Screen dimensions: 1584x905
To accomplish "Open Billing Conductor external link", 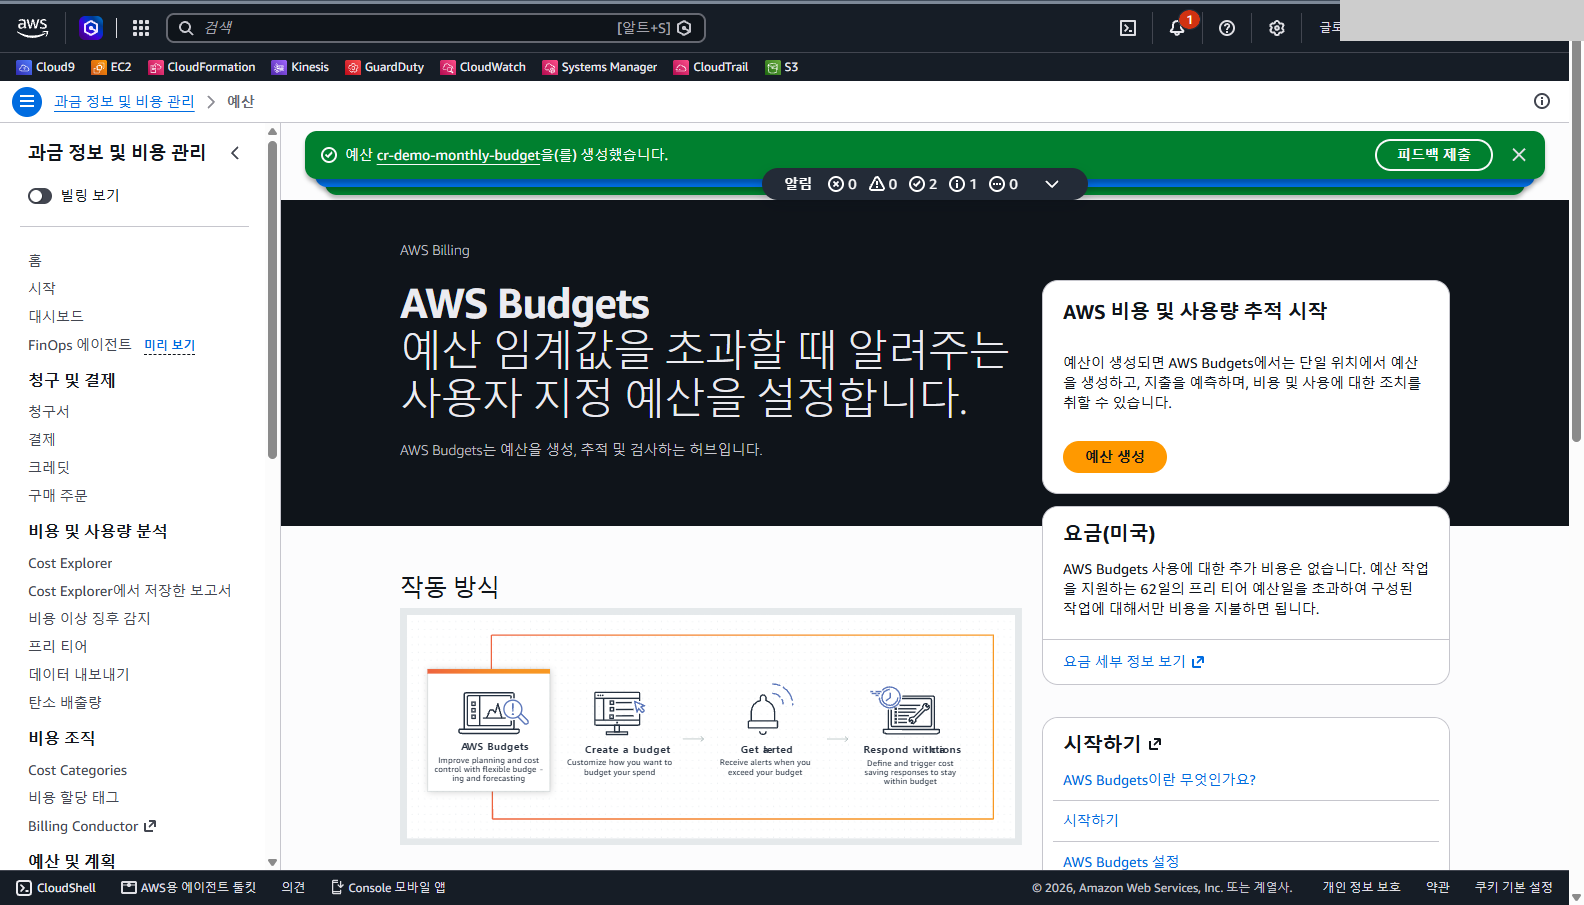I will (92, 827).
